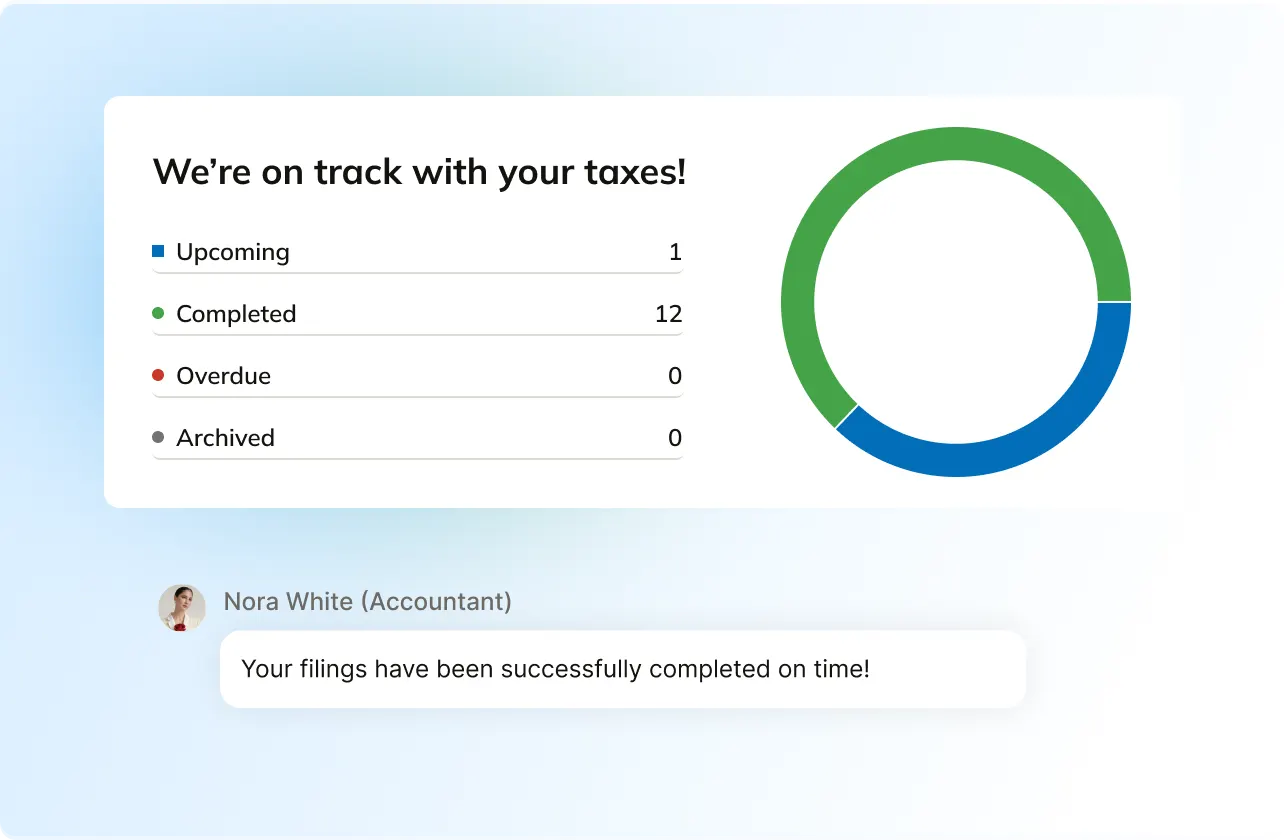Image resolution: width=1284 pixels, height=840 pixels.
Task: Select the Overdue status label
Action: click(x=223, y=376)
